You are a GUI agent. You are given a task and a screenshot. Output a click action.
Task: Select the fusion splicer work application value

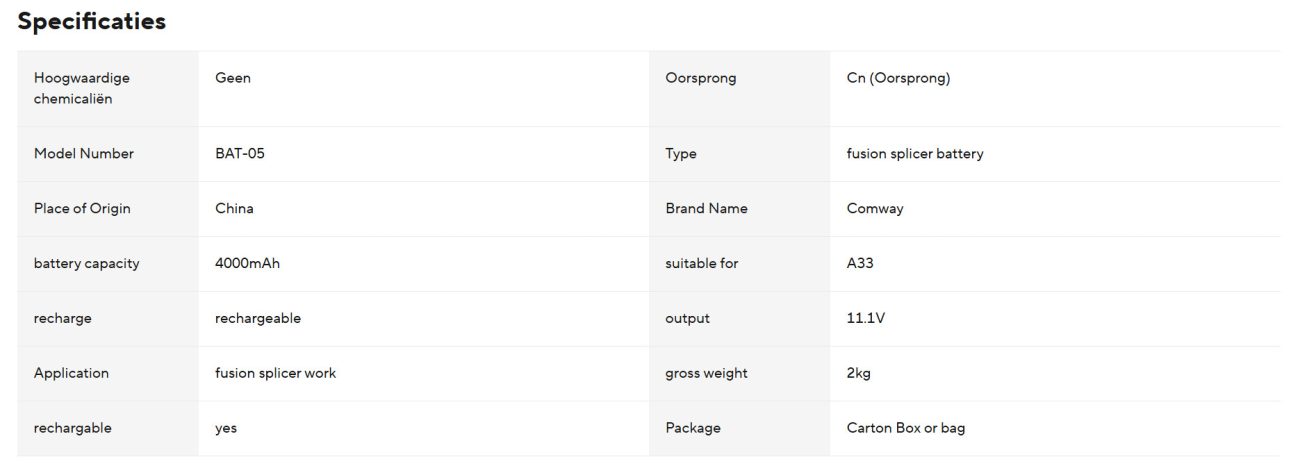(275, 373)
